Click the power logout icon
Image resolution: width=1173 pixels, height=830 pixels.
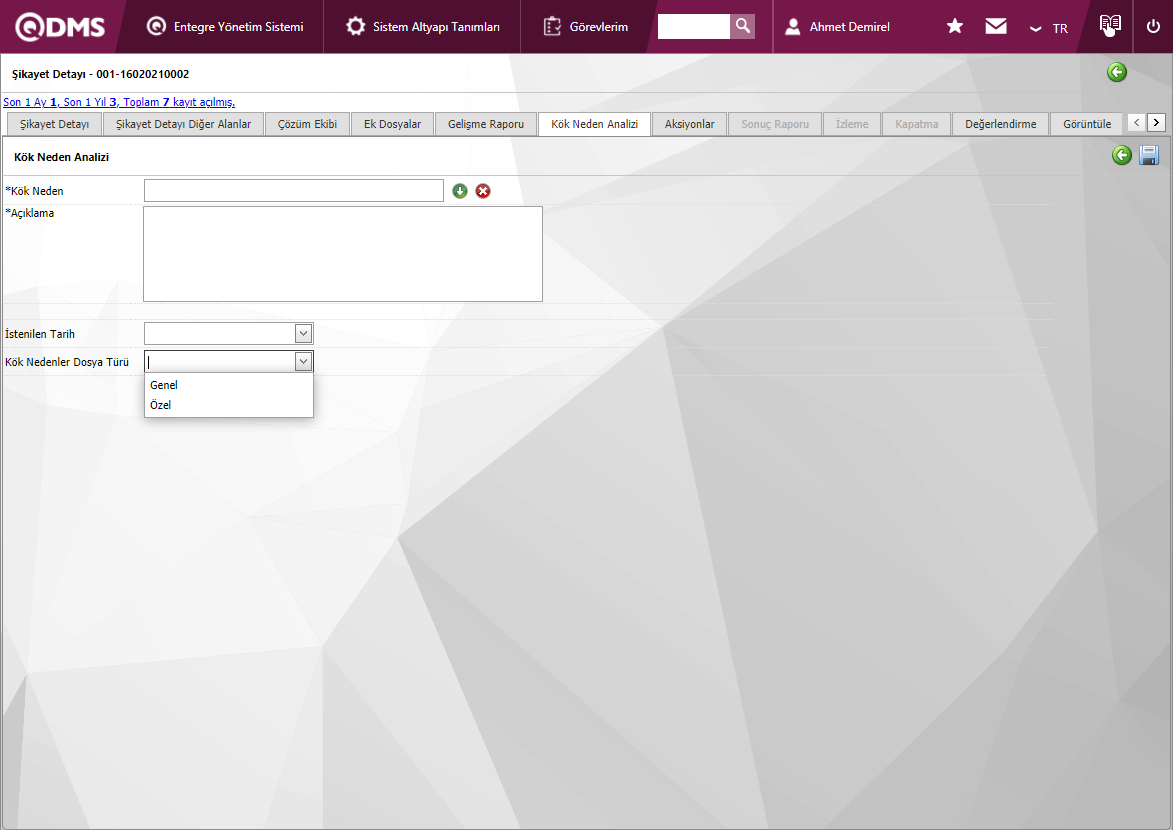pos(1153,27)
